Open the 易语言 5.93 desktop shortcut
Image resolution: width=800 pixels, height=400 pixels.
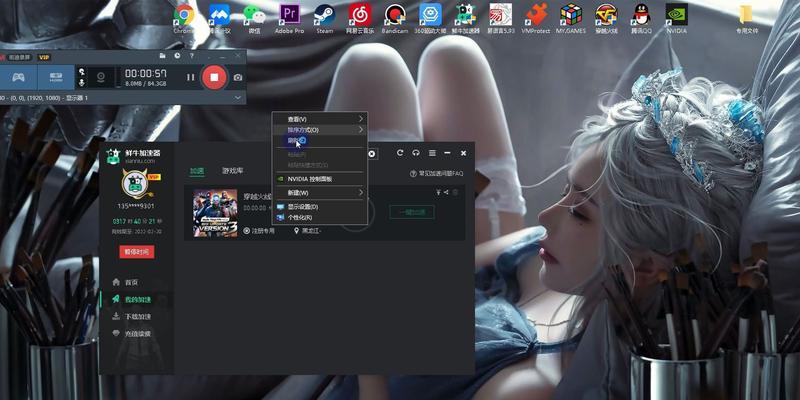[501, 18]
